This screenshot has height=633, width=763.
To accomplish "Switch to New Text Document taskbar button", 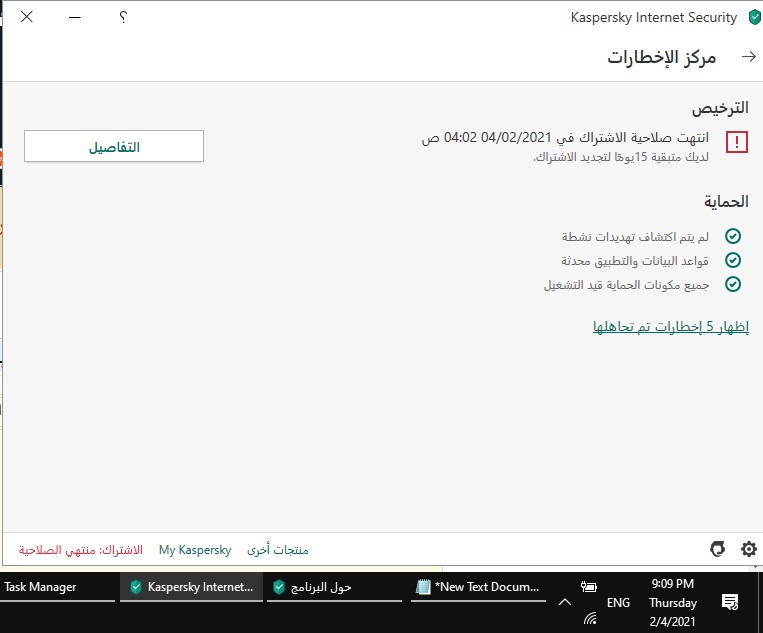I will [478, 587].
